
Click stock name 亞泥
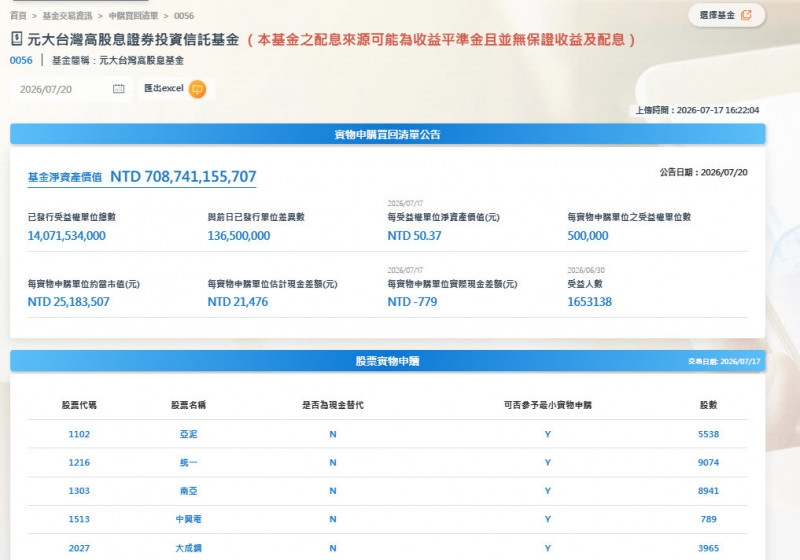pos(188,434)
